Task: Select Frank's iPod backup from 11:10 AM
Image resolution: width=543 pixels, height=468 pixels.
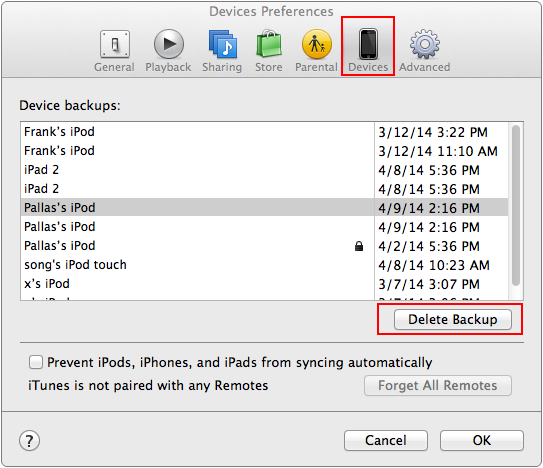Action: coord(264,151)
